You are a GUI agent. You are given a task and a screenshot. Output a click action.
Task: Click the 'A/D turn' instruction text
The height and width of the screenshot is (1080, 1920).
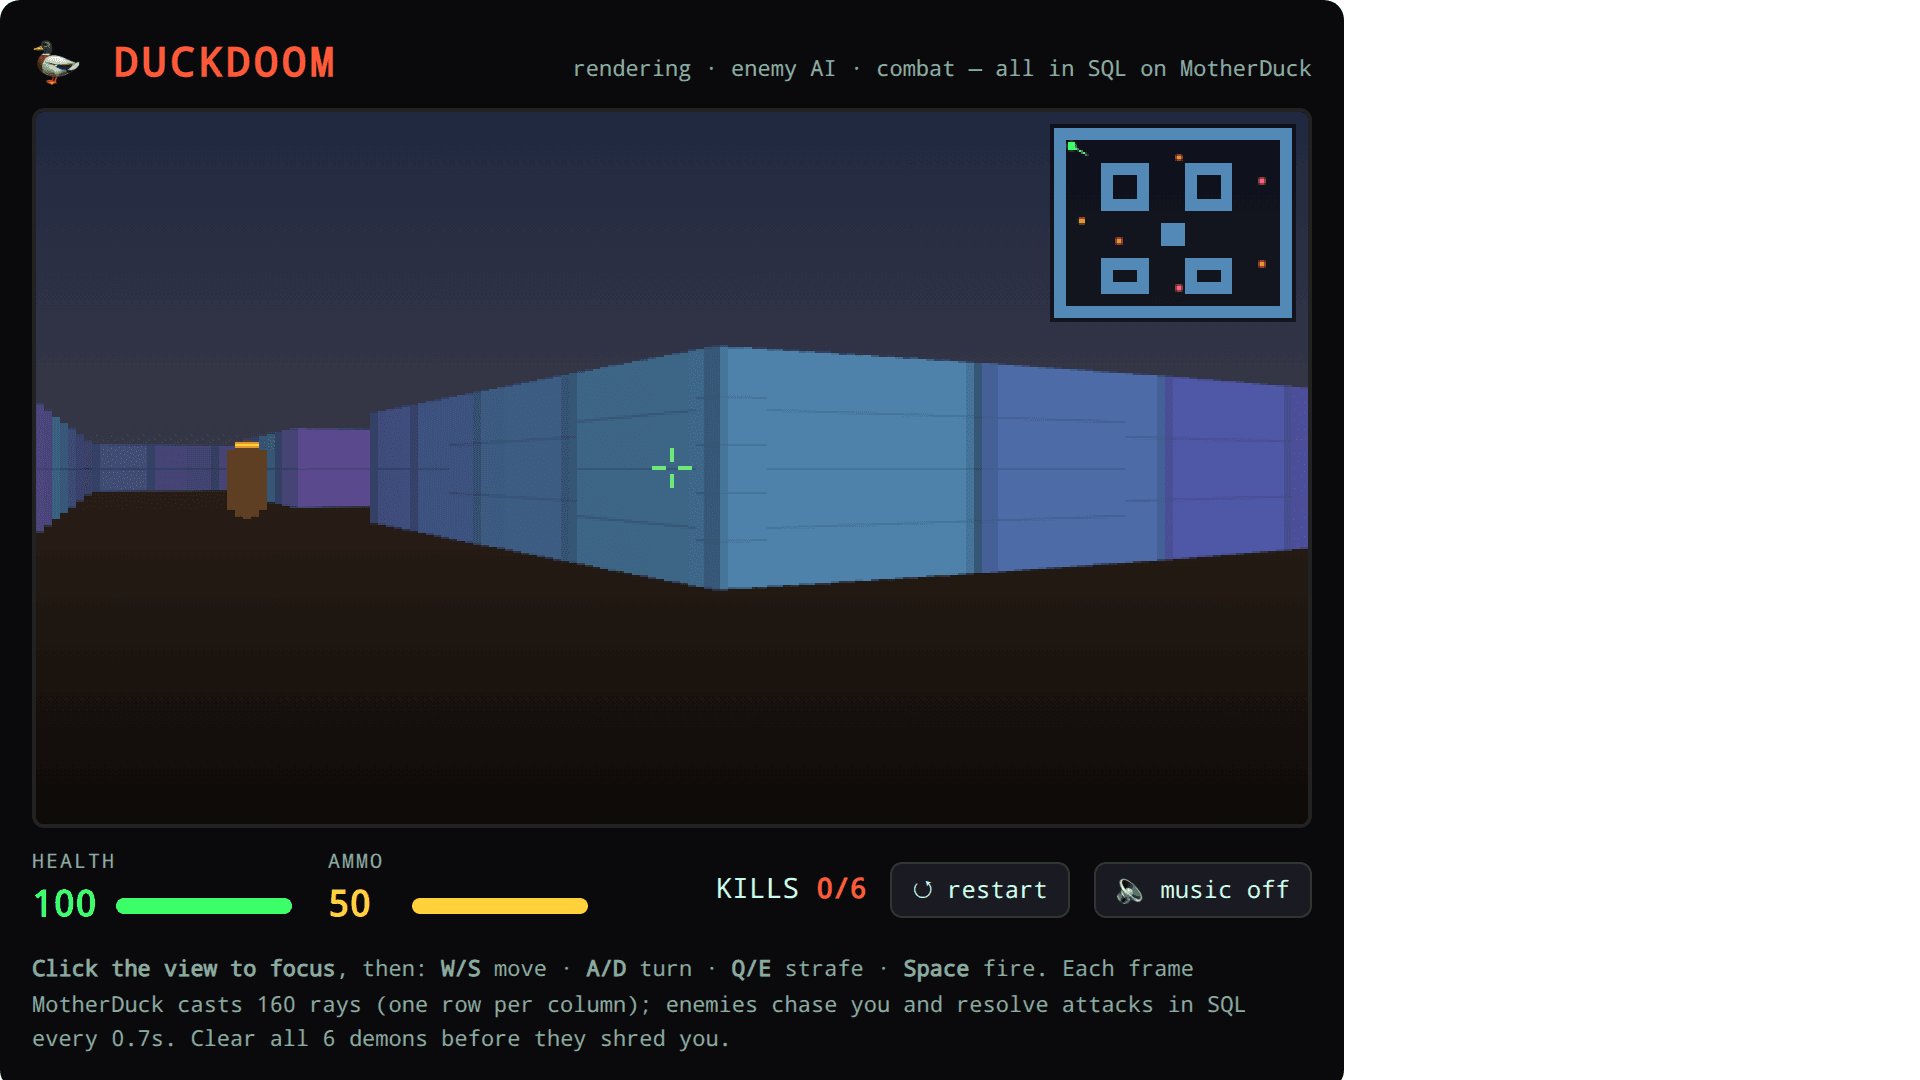639,969
